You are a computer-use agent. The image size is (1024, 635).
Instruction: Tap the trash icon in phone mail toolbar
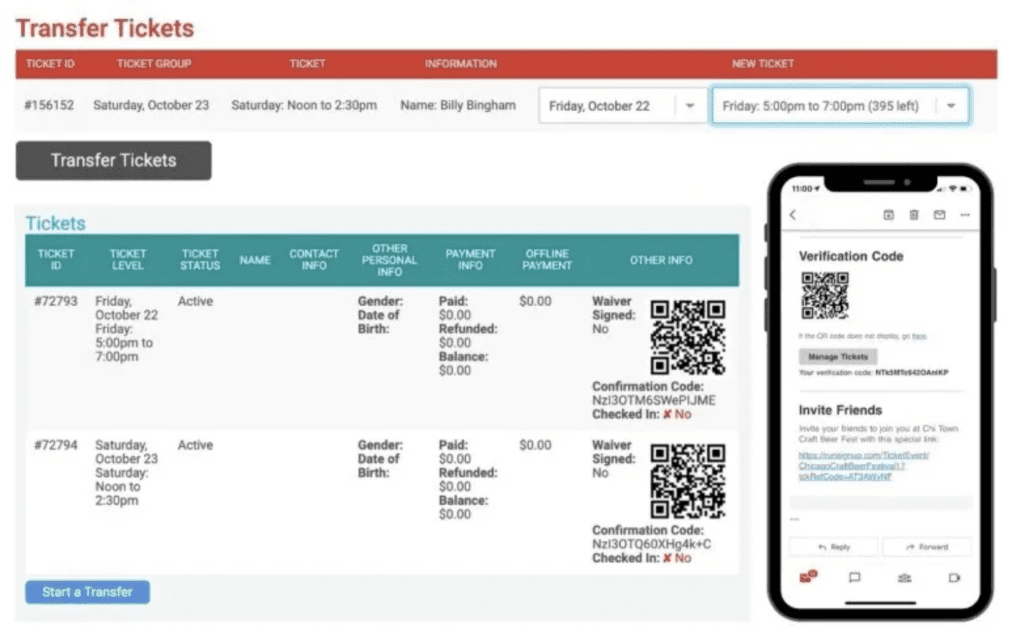(x=914, y=215)
